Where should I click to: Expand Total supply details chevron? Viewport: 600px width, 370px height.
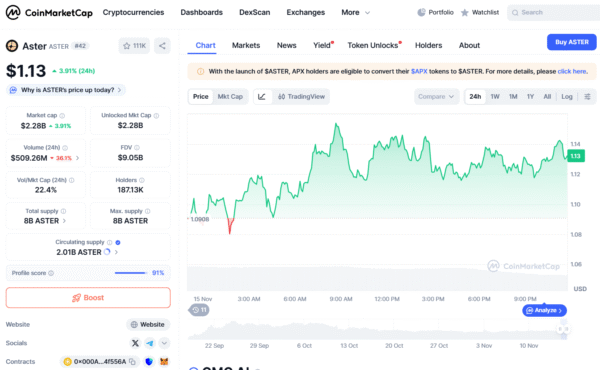pyautogui.click(x=64, y=221)
